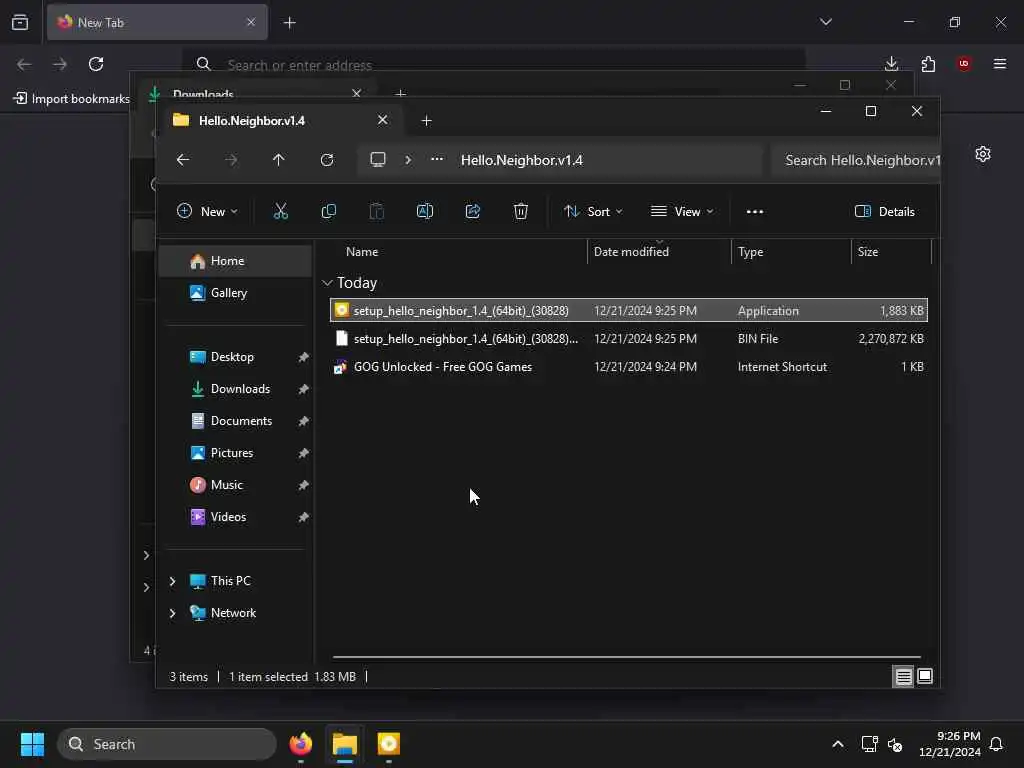Sort by the Type column header
Image resolution: width=1024 pixels, height=768 pixels.
point(750,251)
